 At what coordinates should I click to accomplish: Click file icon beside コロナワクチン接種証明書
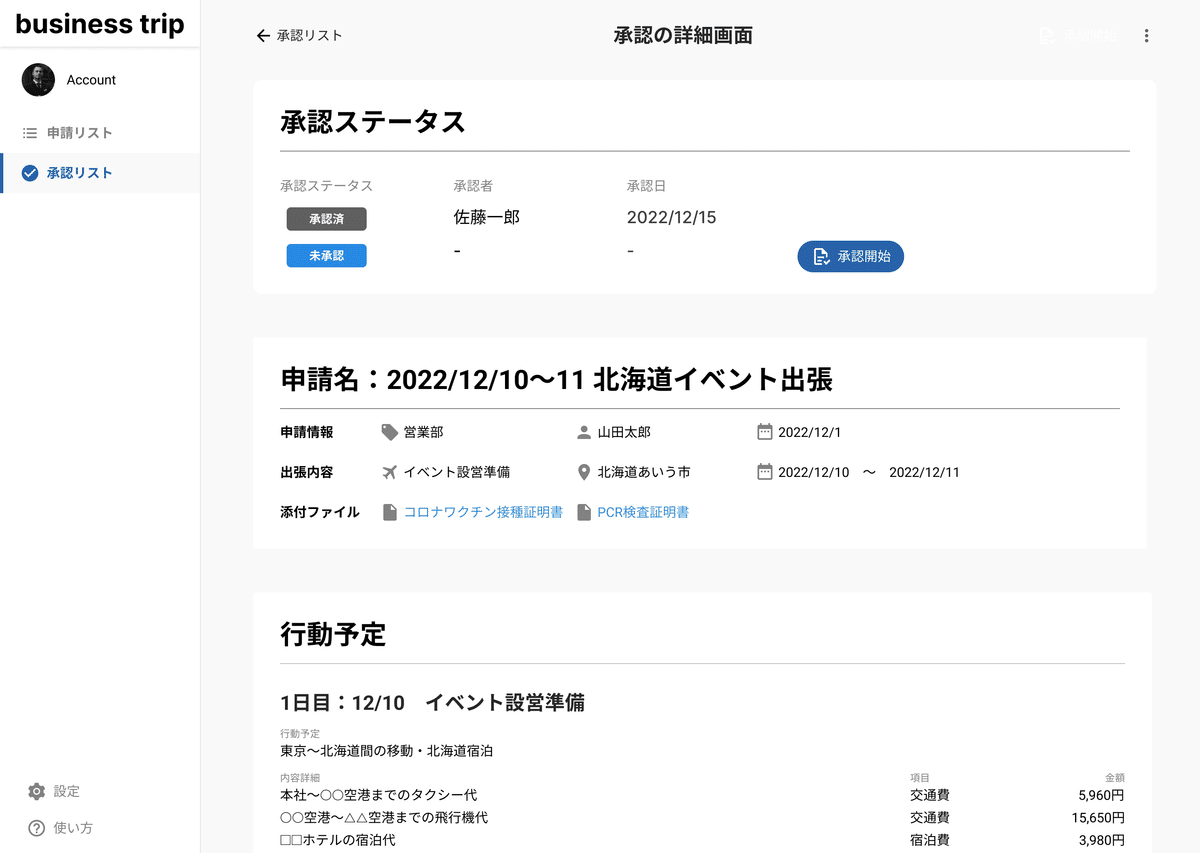tap(390, 512)
